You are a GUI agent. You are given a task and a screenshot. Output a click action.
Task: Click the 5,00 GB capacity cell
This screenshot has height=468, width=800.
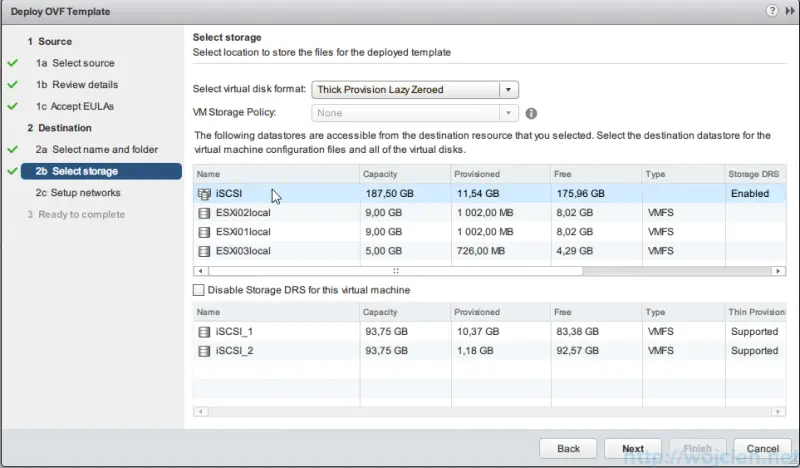383,251
